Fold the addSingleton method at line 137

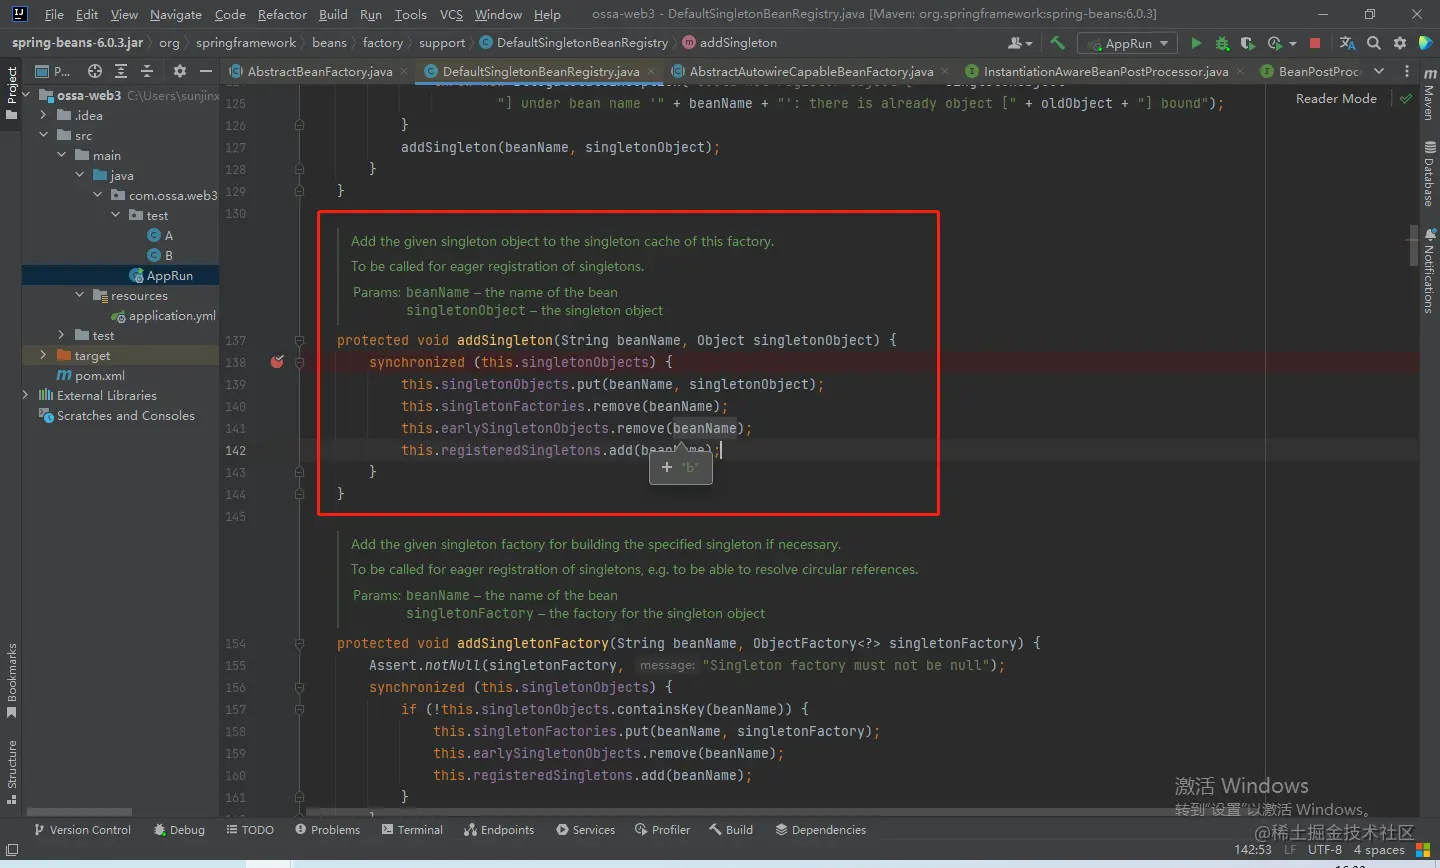pyautogui.click(x=299, y=340)
